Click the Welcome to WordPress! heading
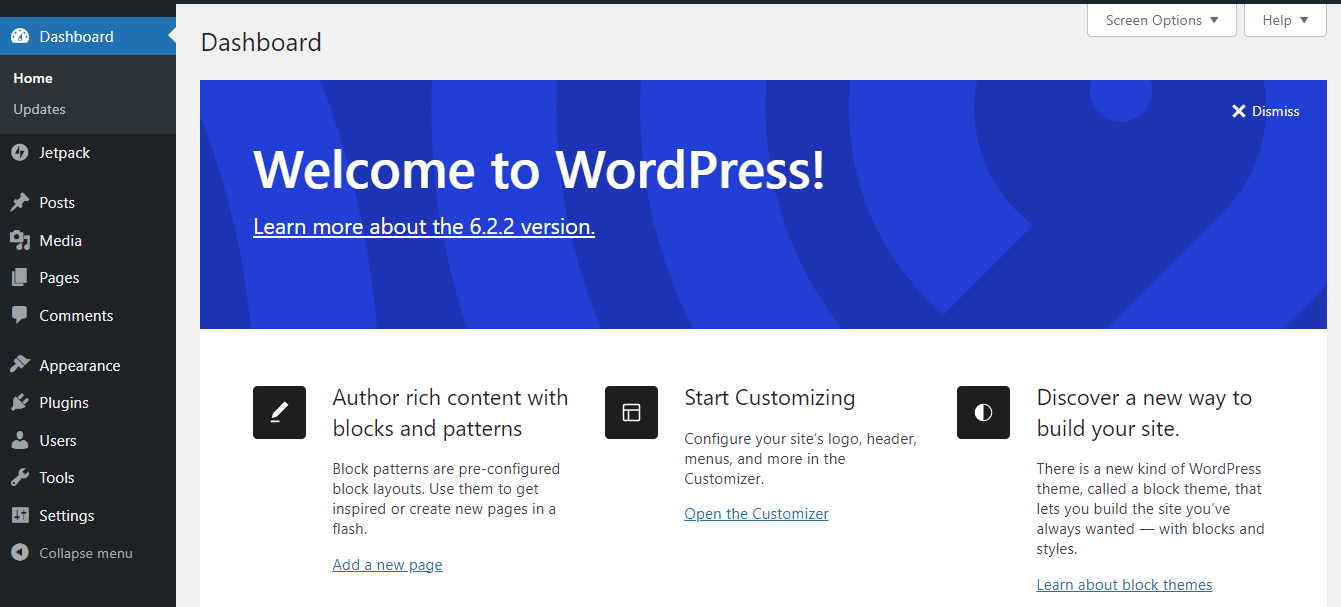Image resolution: width=1341 pixels, height=607 pixels. coord(540,169)
